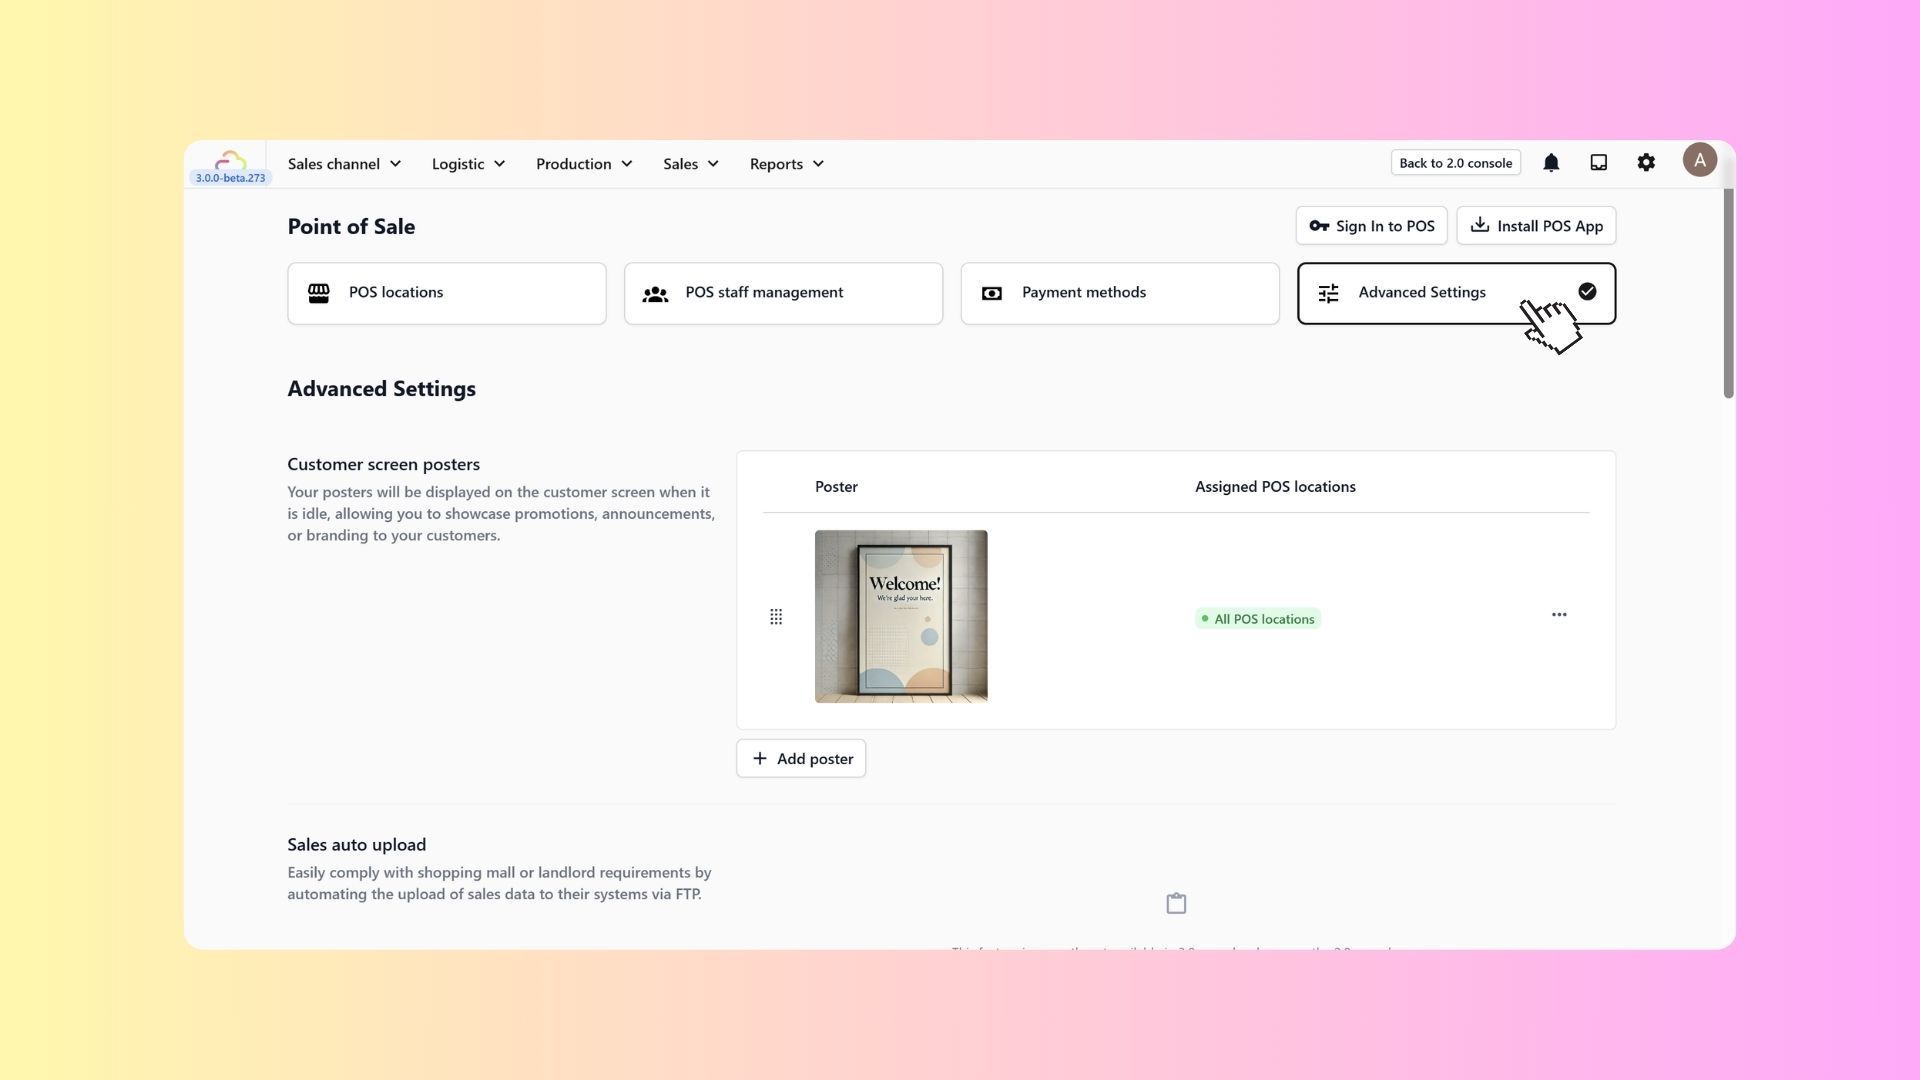
Task: Open the poster three-dots menu
Action: coord(1559,615)
